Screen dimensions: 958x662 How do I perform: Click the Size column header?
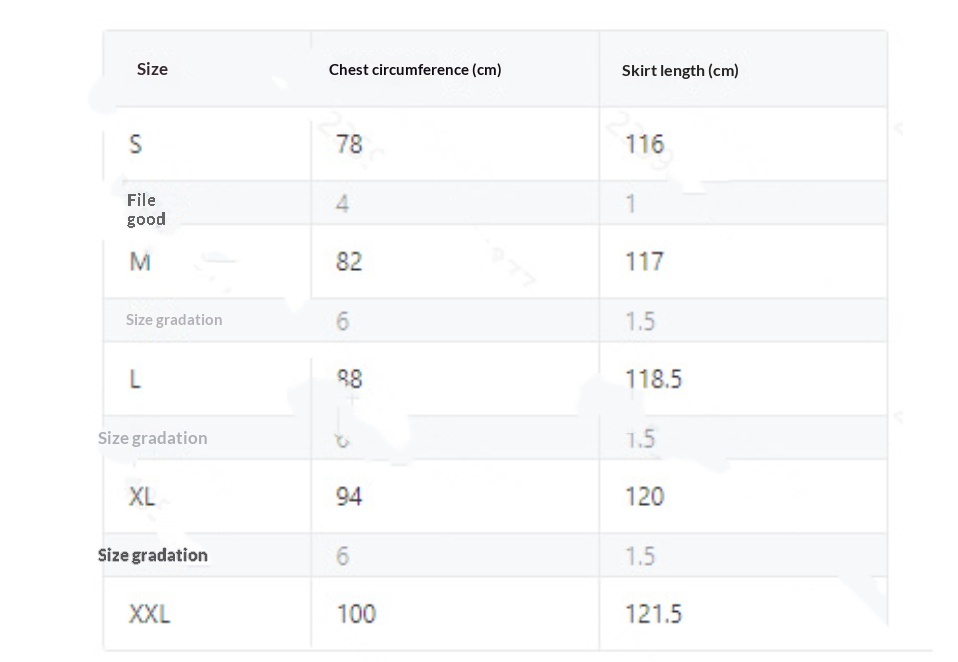pyautogui.click(x=152, y=69)
